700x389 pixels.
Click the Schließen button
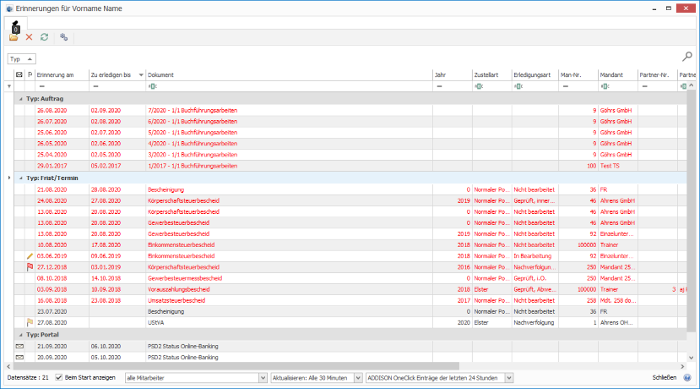click(664, 378)
